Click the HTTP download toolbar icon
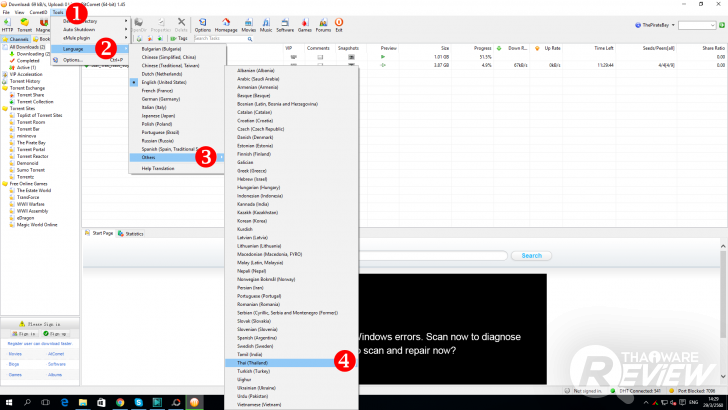This screenshot has height=410, width=728. click(x=7, y=25)
